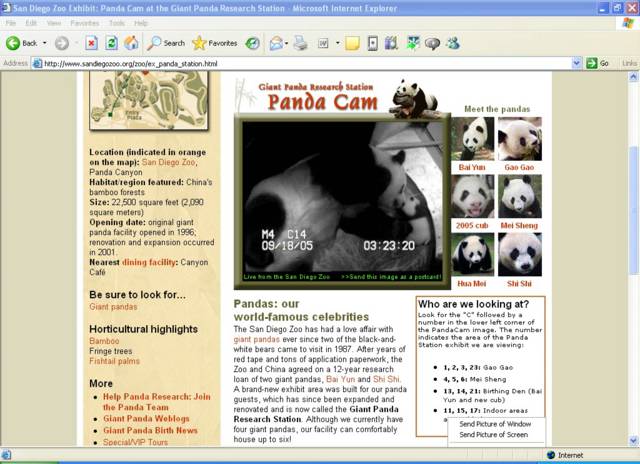This screenshot has width=640, height=464.
Task: Click the Links toolbar label
Action: (629, 63)
